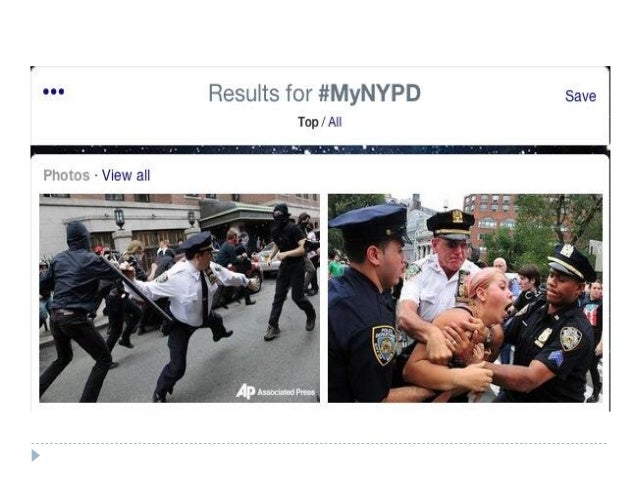Image resolution: width=638 pixels, height=479 pixels.
Task: Click the #MyNYPD hashtag in the title
Action: pyautogui.click(x=369, y=93)
